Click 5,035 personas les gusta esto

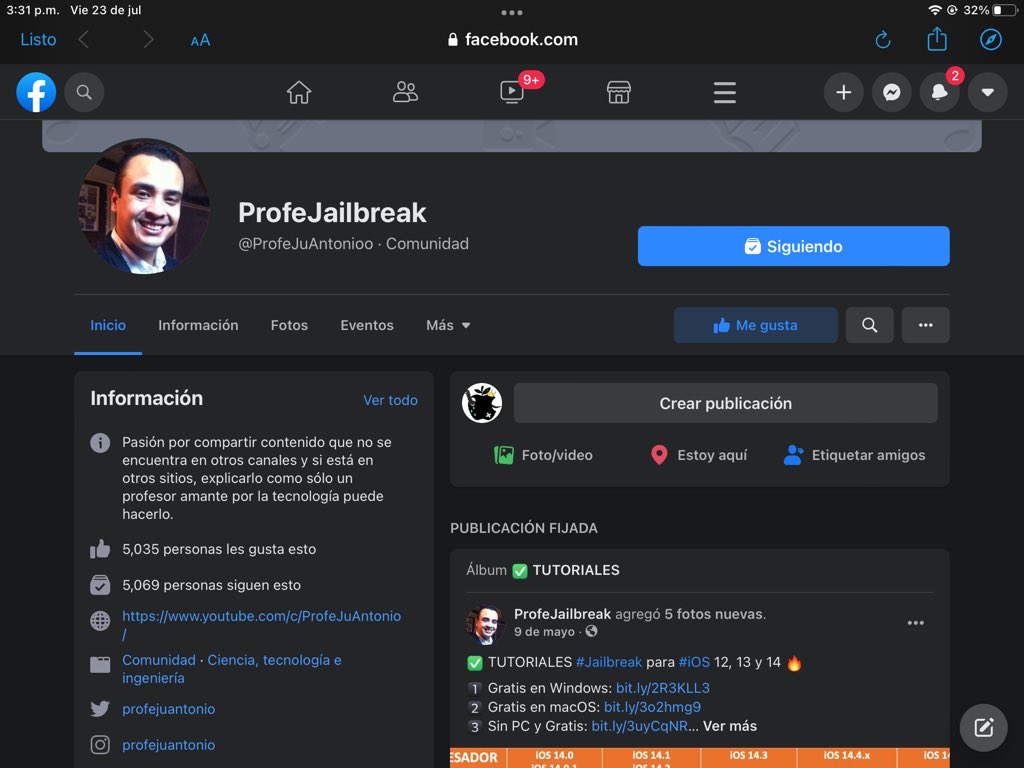pyautogui.click(x=219, y=550)
